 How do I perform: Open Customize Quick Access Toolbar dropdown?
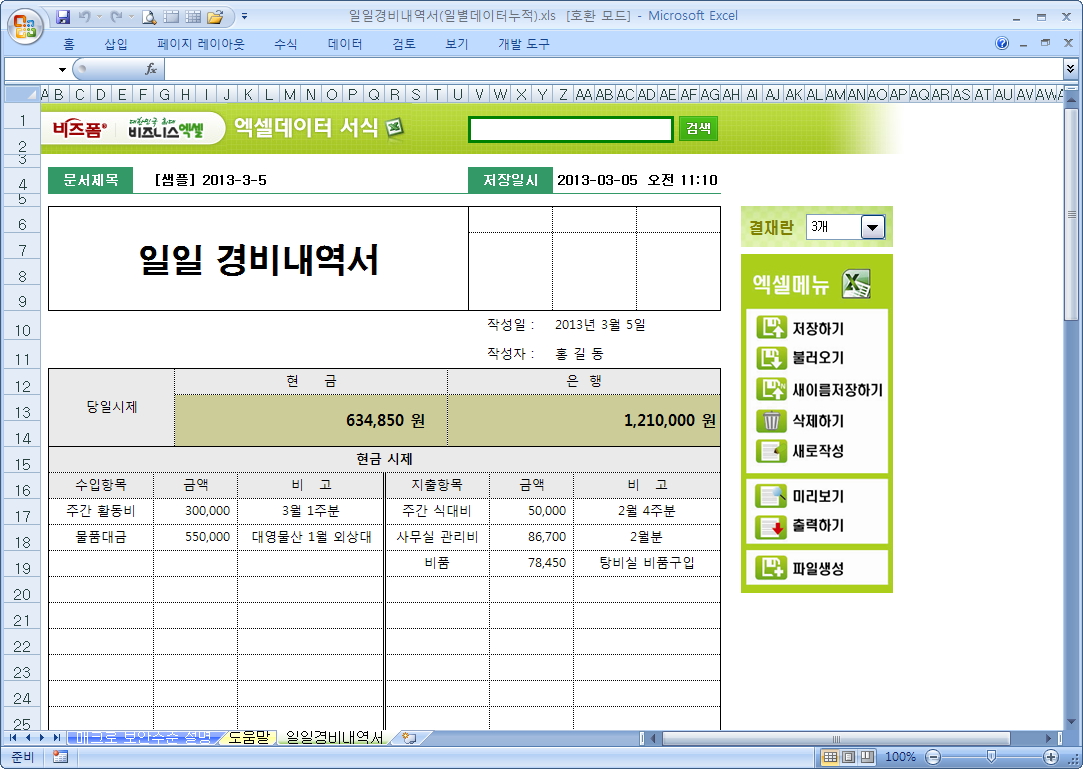pos(245,17)
